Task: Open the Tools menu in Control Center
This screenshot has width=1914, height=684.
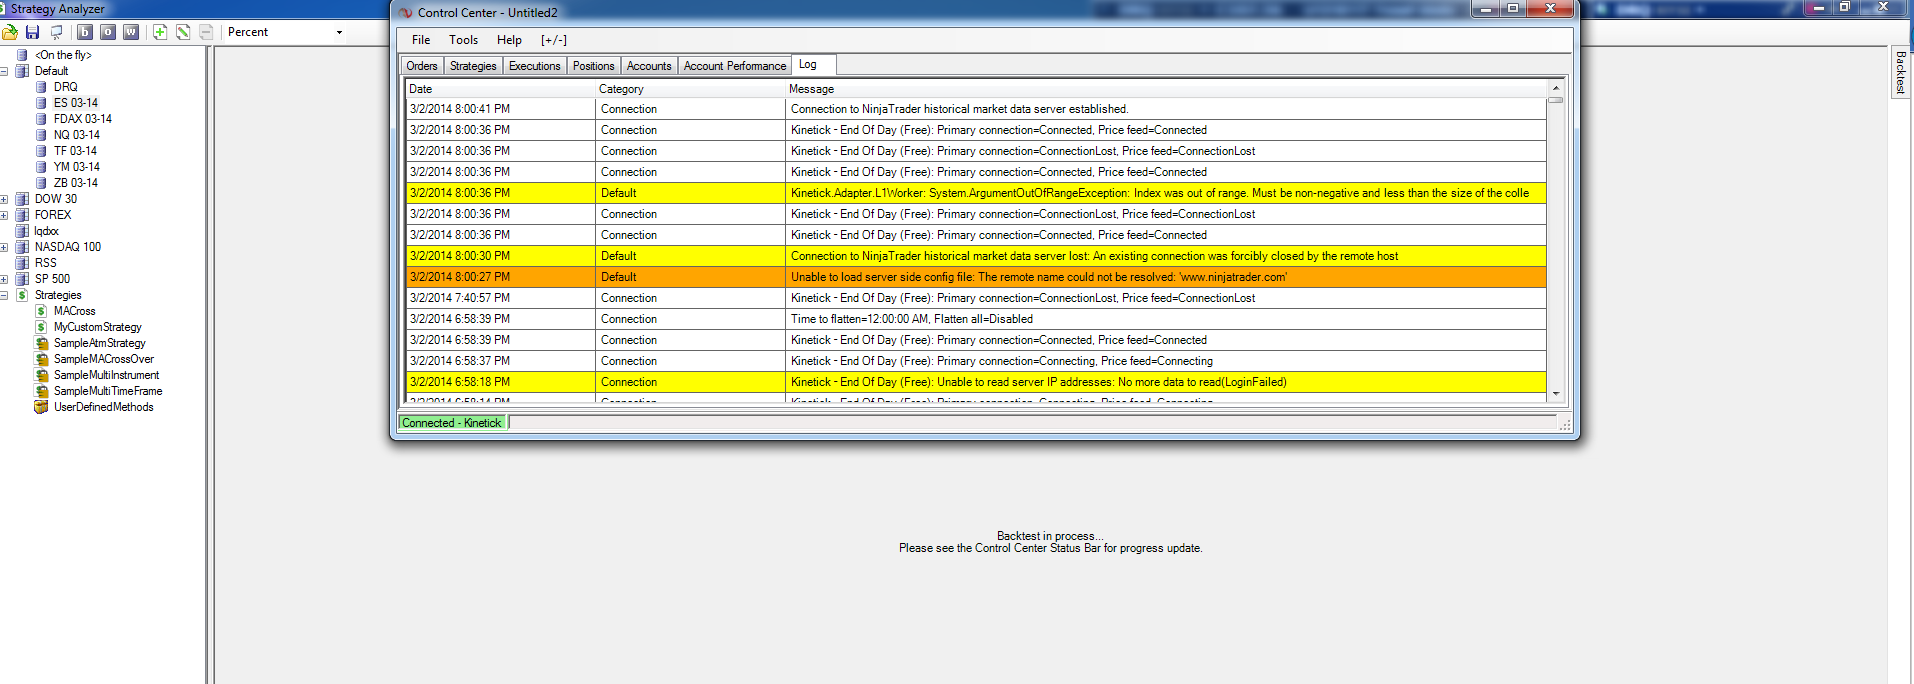Action: click(x=463, y=40)
